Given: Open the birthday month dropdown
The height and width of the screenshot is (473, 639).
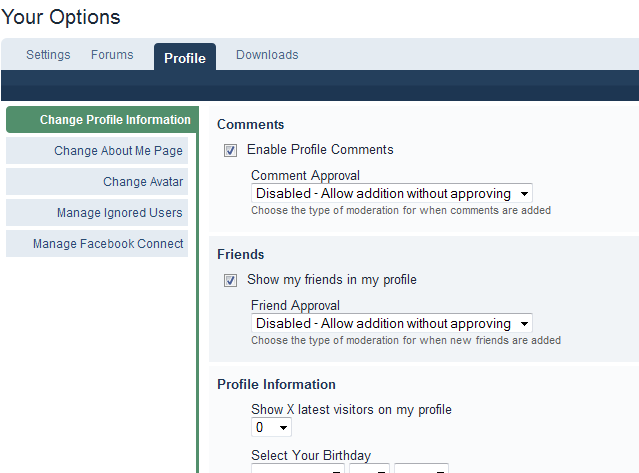Looking at the screenshot, I should tap(298, 468).
